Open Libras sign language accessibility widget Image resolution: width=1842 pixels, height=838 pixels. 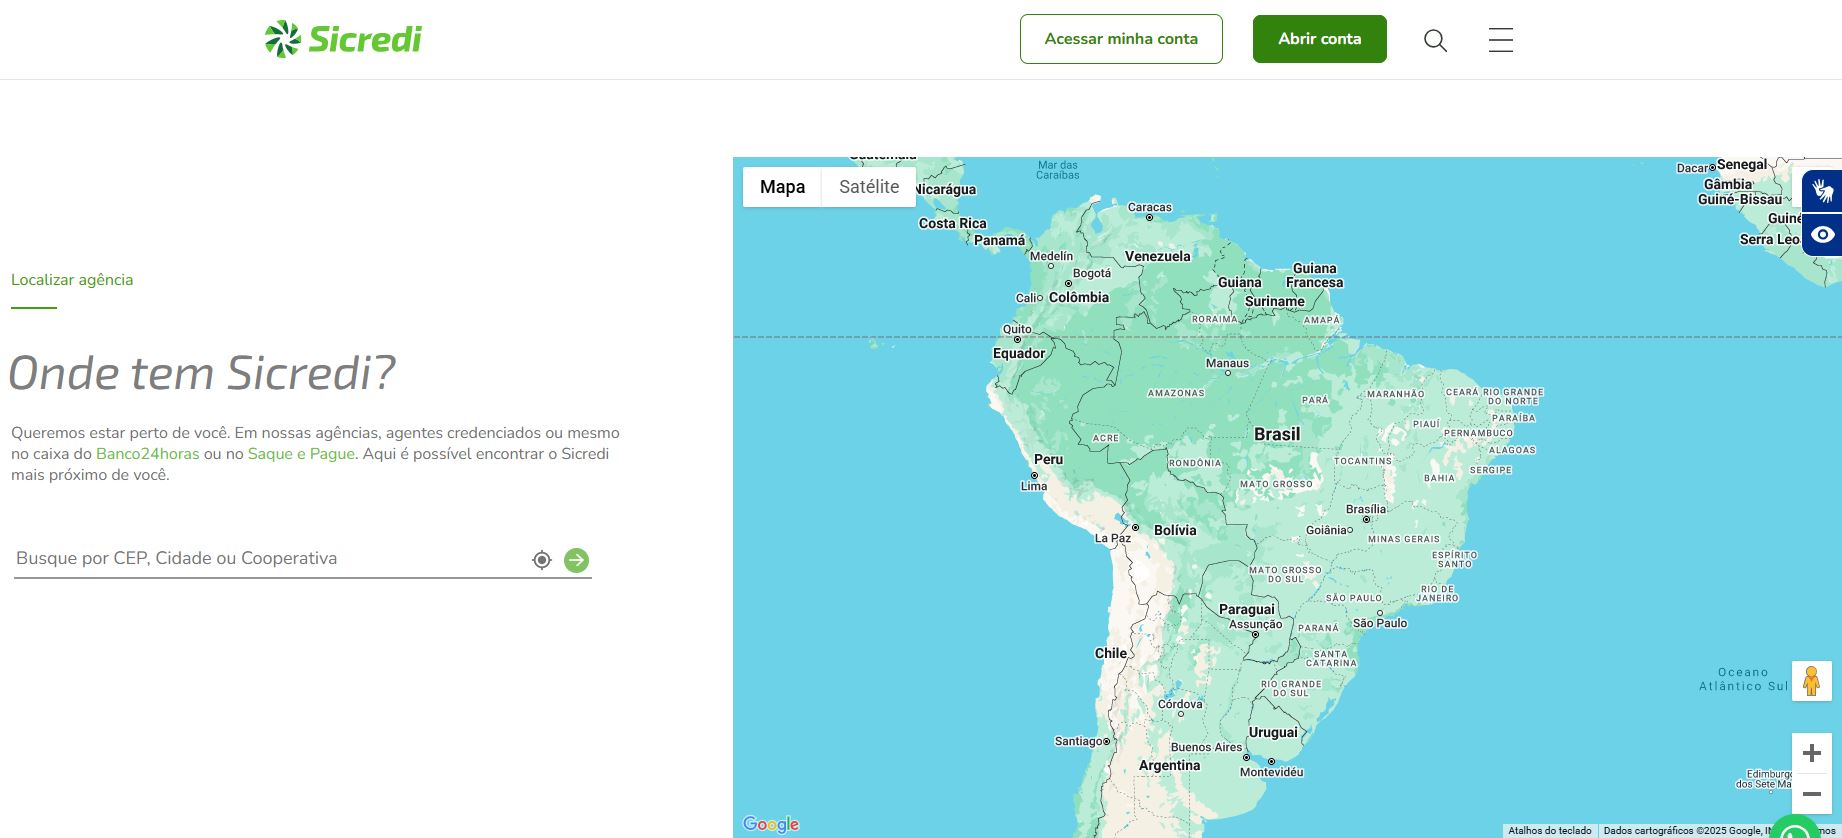pyautogui.click(x=1822, y=190)
